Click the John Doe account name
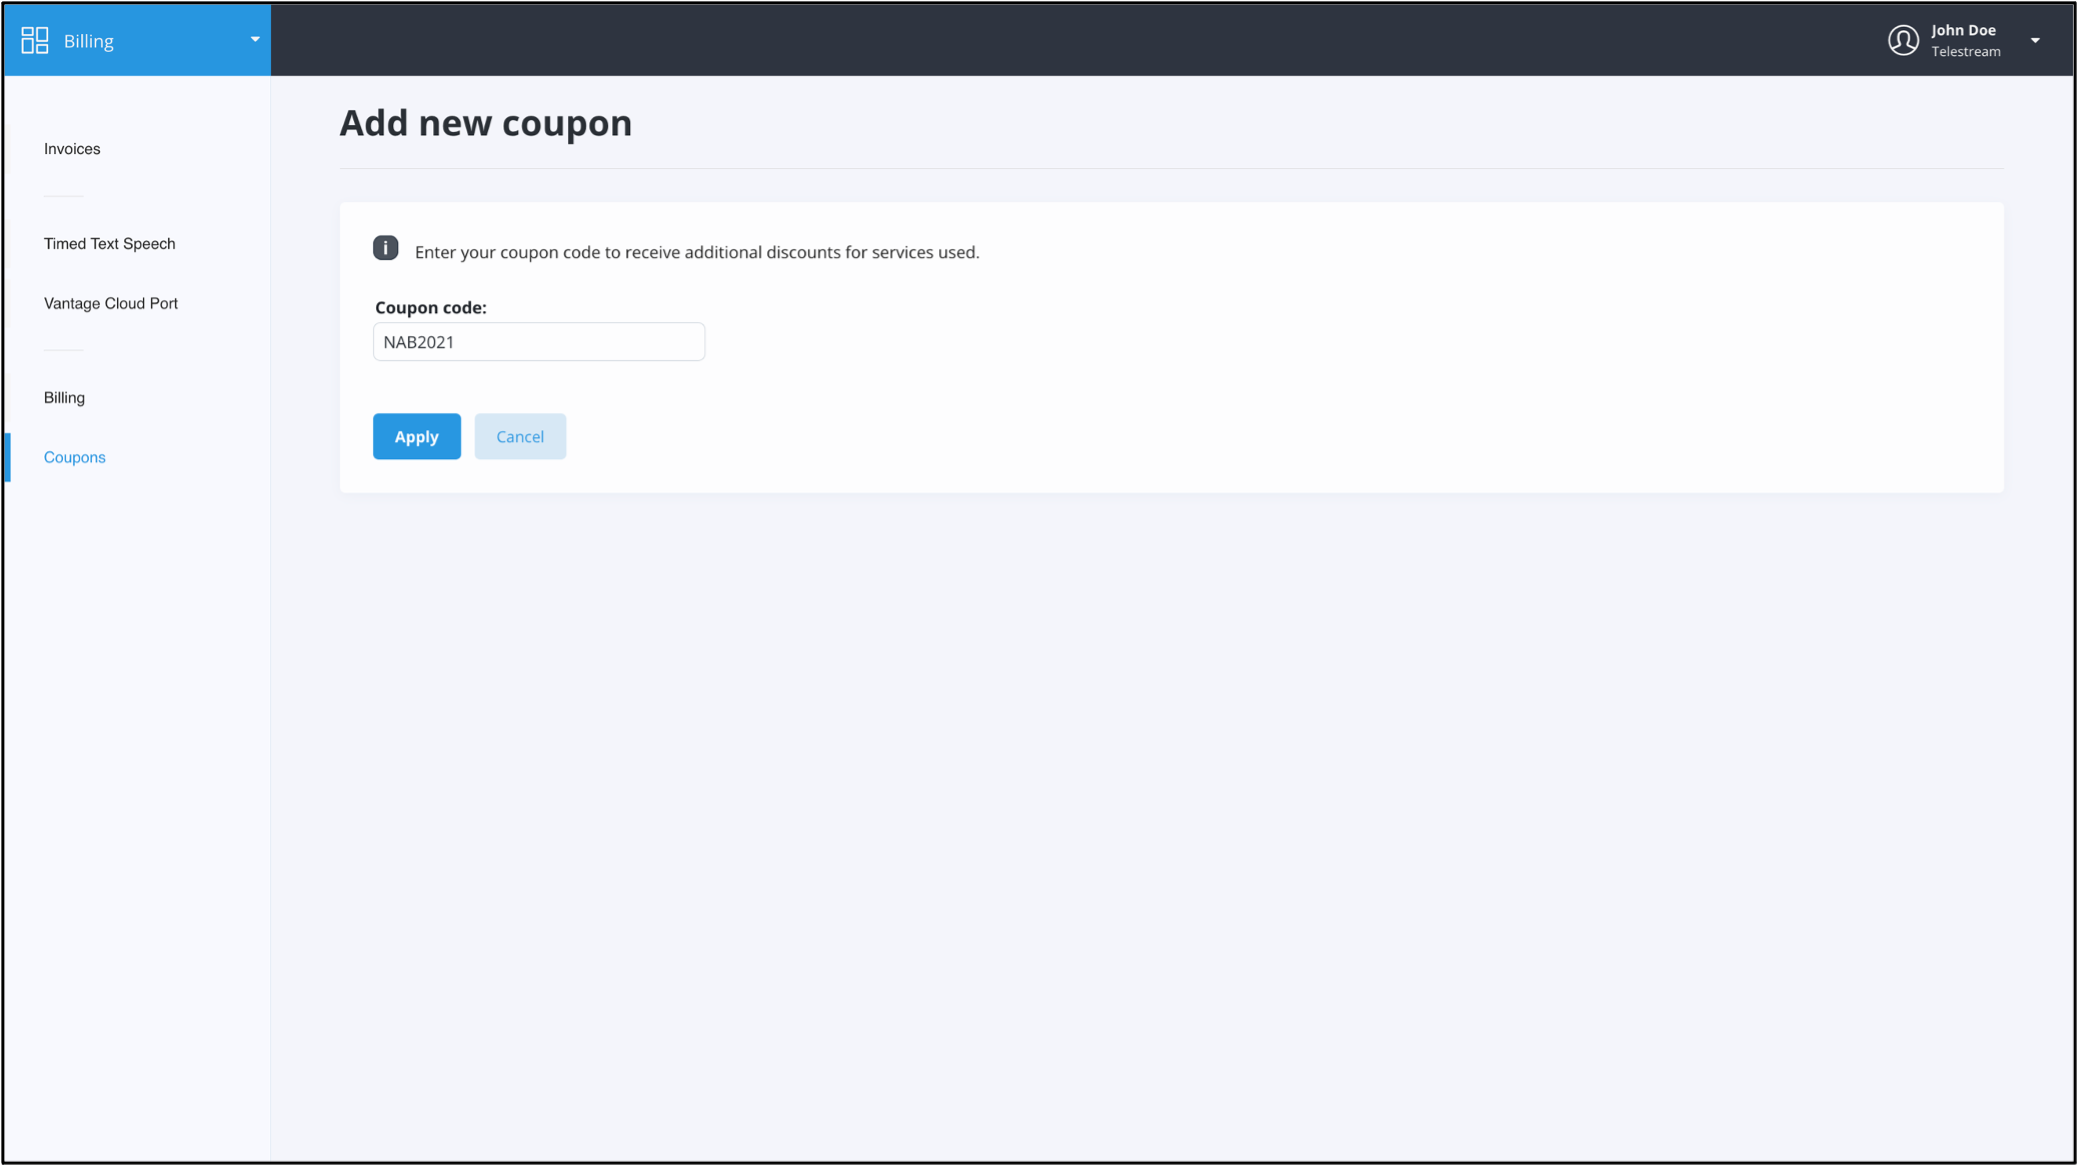This screenshot has width=2085, height=1173. [x=1963, y=30]
